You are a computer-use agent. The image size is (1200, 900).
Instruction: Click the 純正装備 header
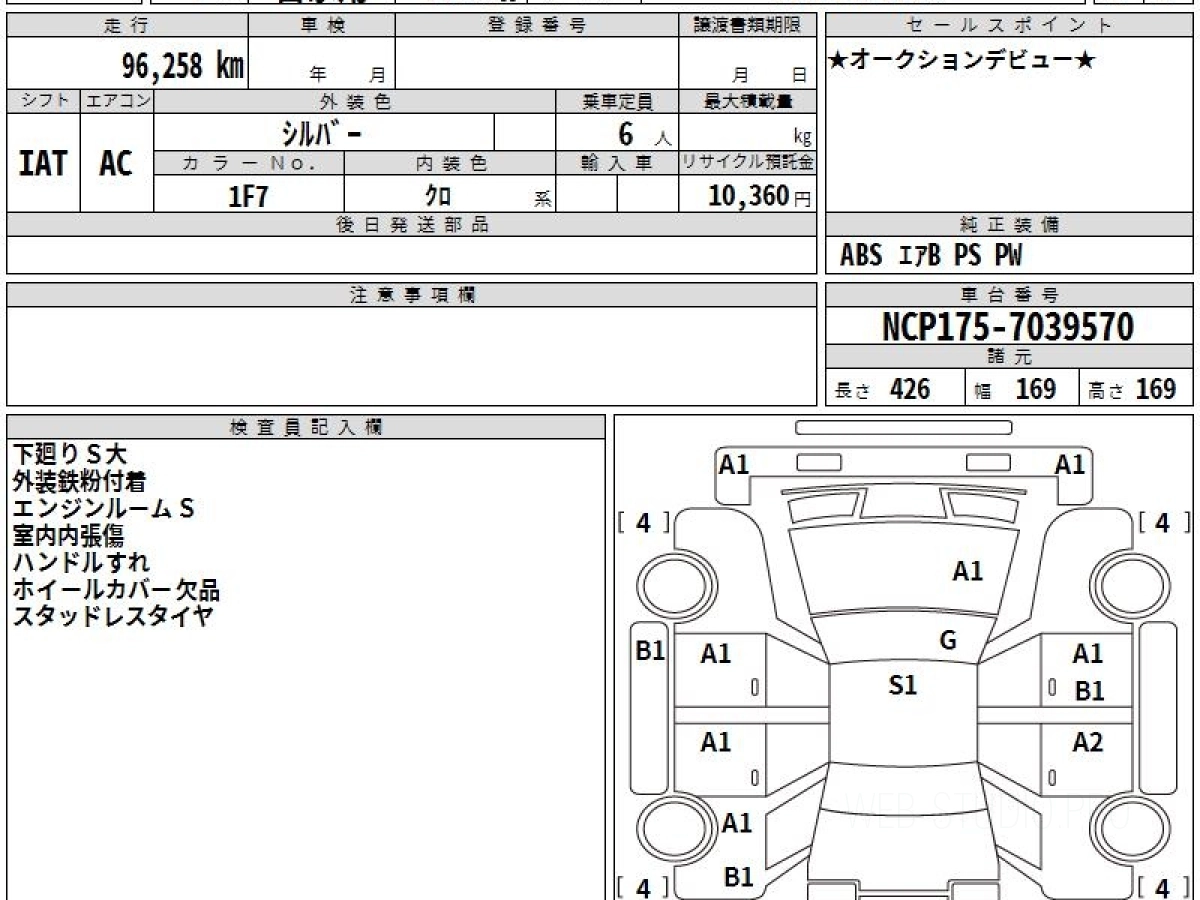(1009, 225)
